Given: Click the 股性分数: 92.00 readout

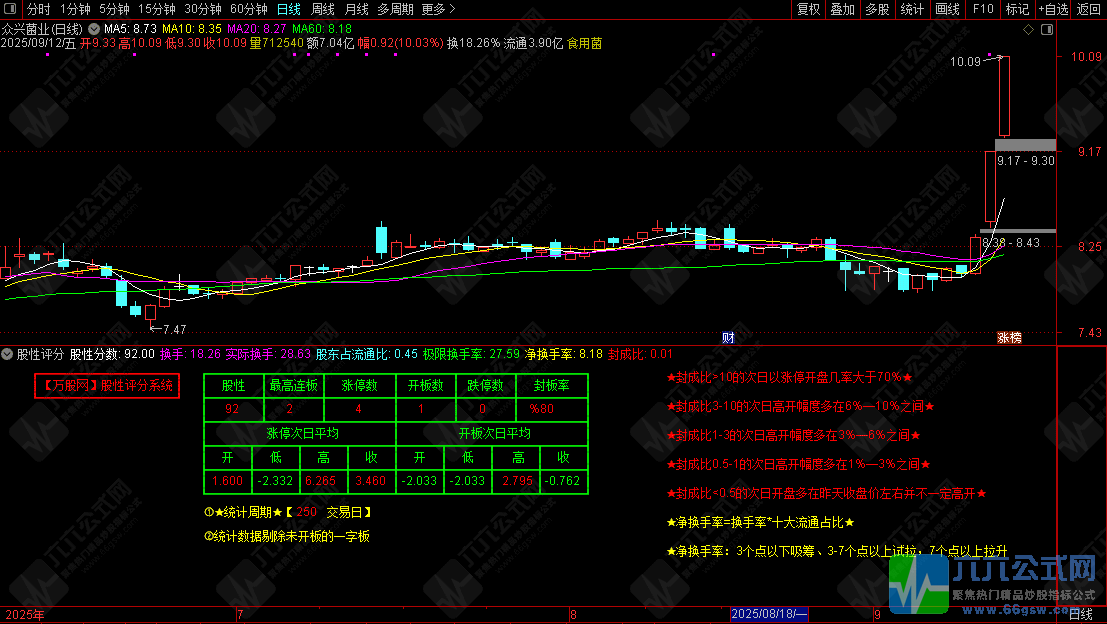Looking at the screenshot, I should point(112,354).
